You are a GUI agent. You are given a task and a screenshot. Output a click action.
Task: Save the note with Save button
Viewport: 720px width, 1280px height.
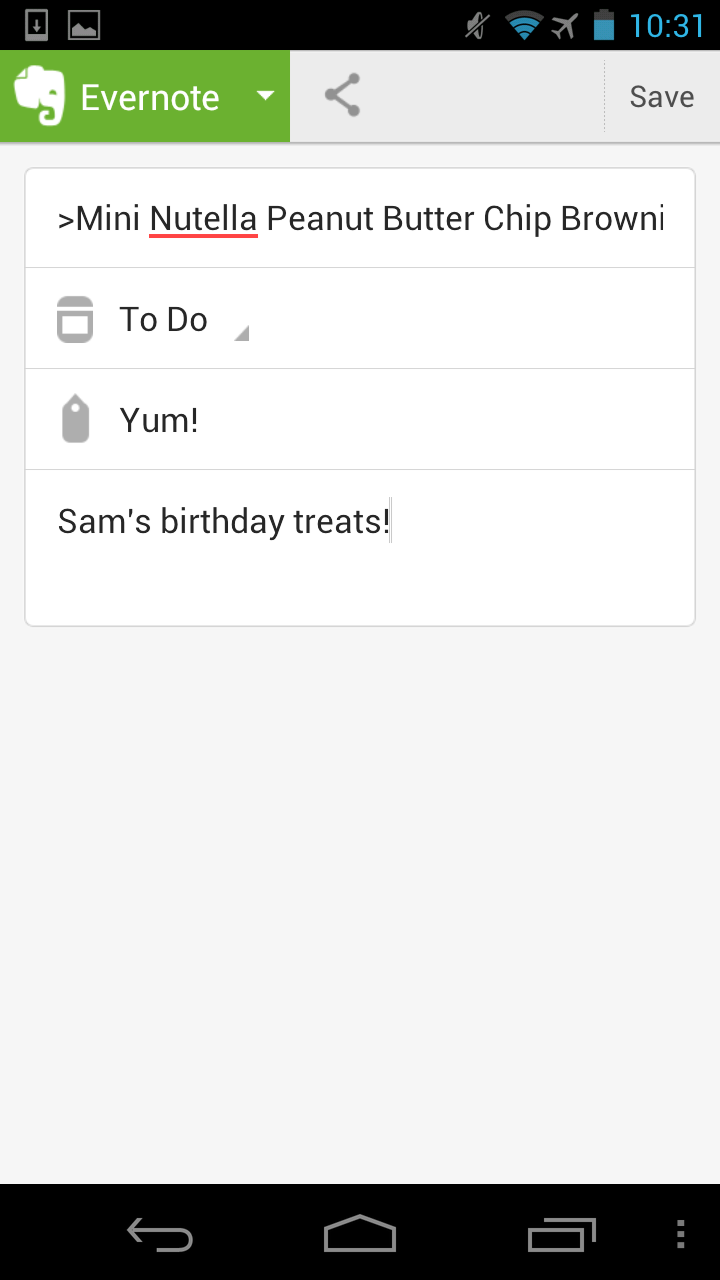coord(661,97)
